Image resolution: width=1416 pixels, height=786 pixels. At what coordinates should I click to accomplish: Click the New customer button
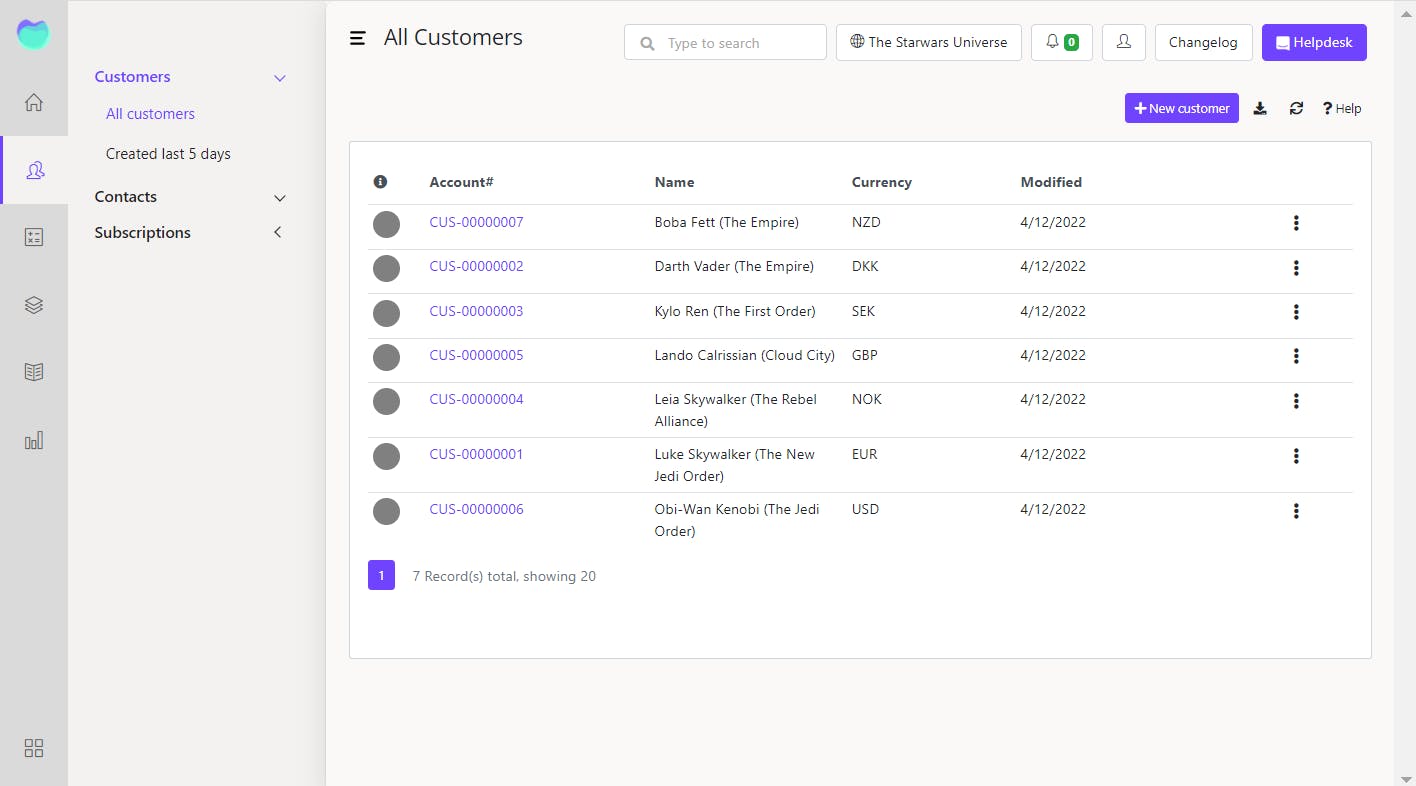click(x=1181, y=108)
